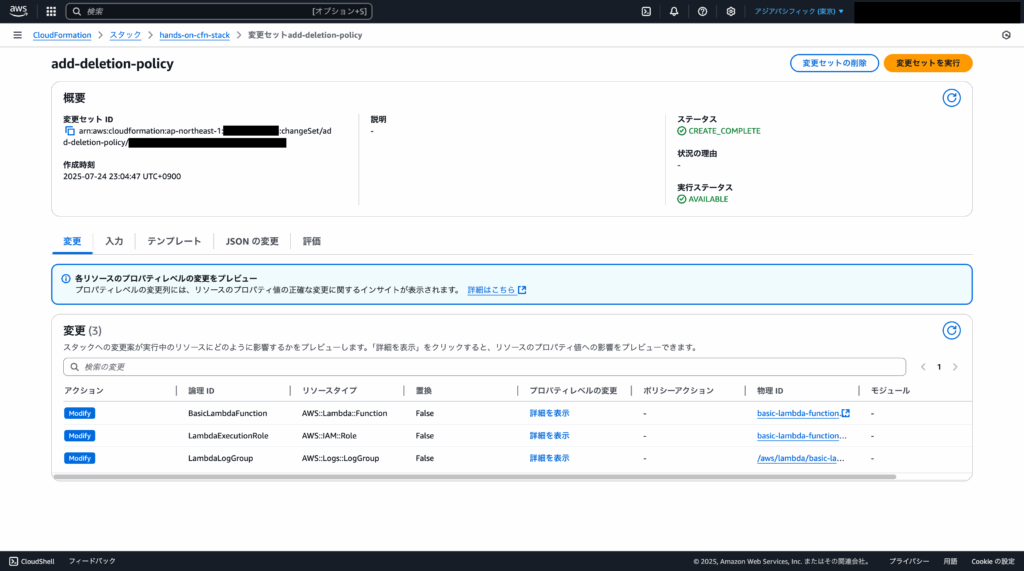Image resolution: width=1024 pixels, height=571 pixels.
Task: Open the スタック breadcrumb link
Action: 125,35
